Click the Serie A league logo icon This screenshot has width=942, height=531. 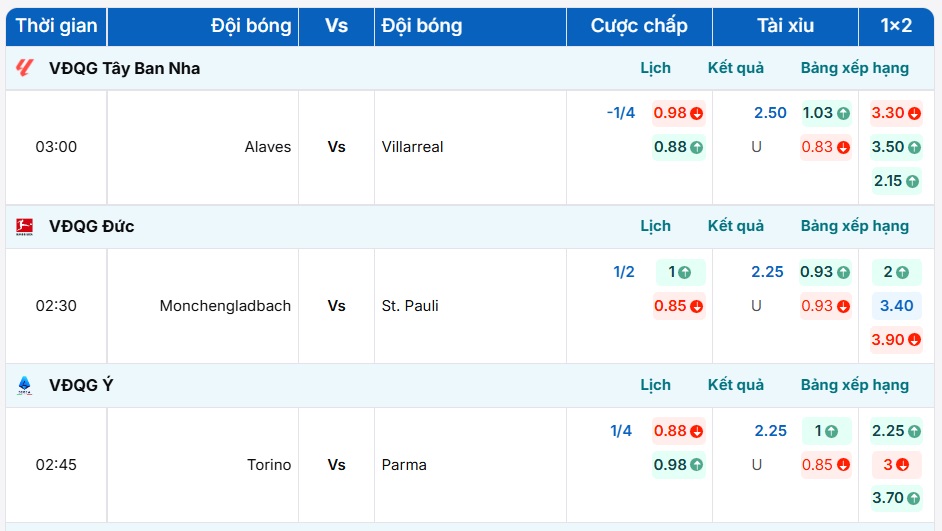[25, 385]
